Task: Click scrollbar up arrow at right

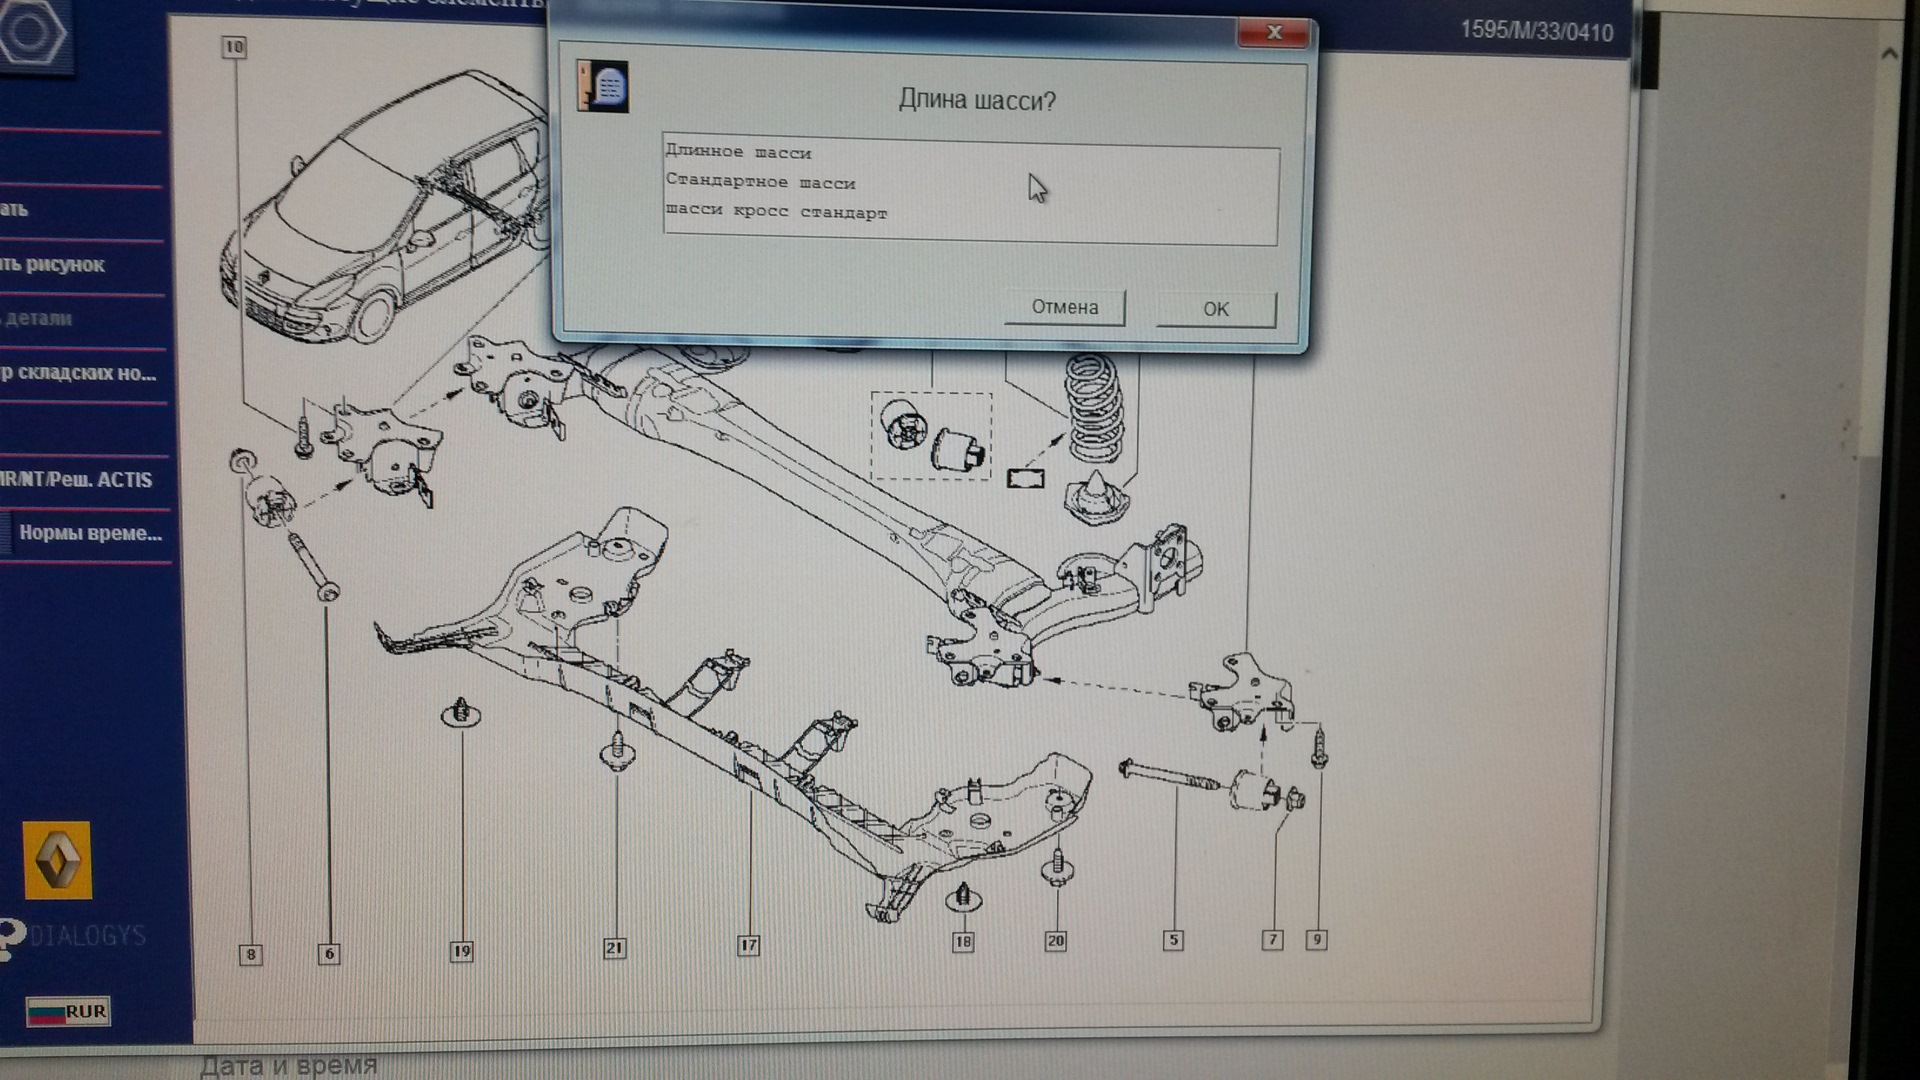Action: pos(1889,54)
